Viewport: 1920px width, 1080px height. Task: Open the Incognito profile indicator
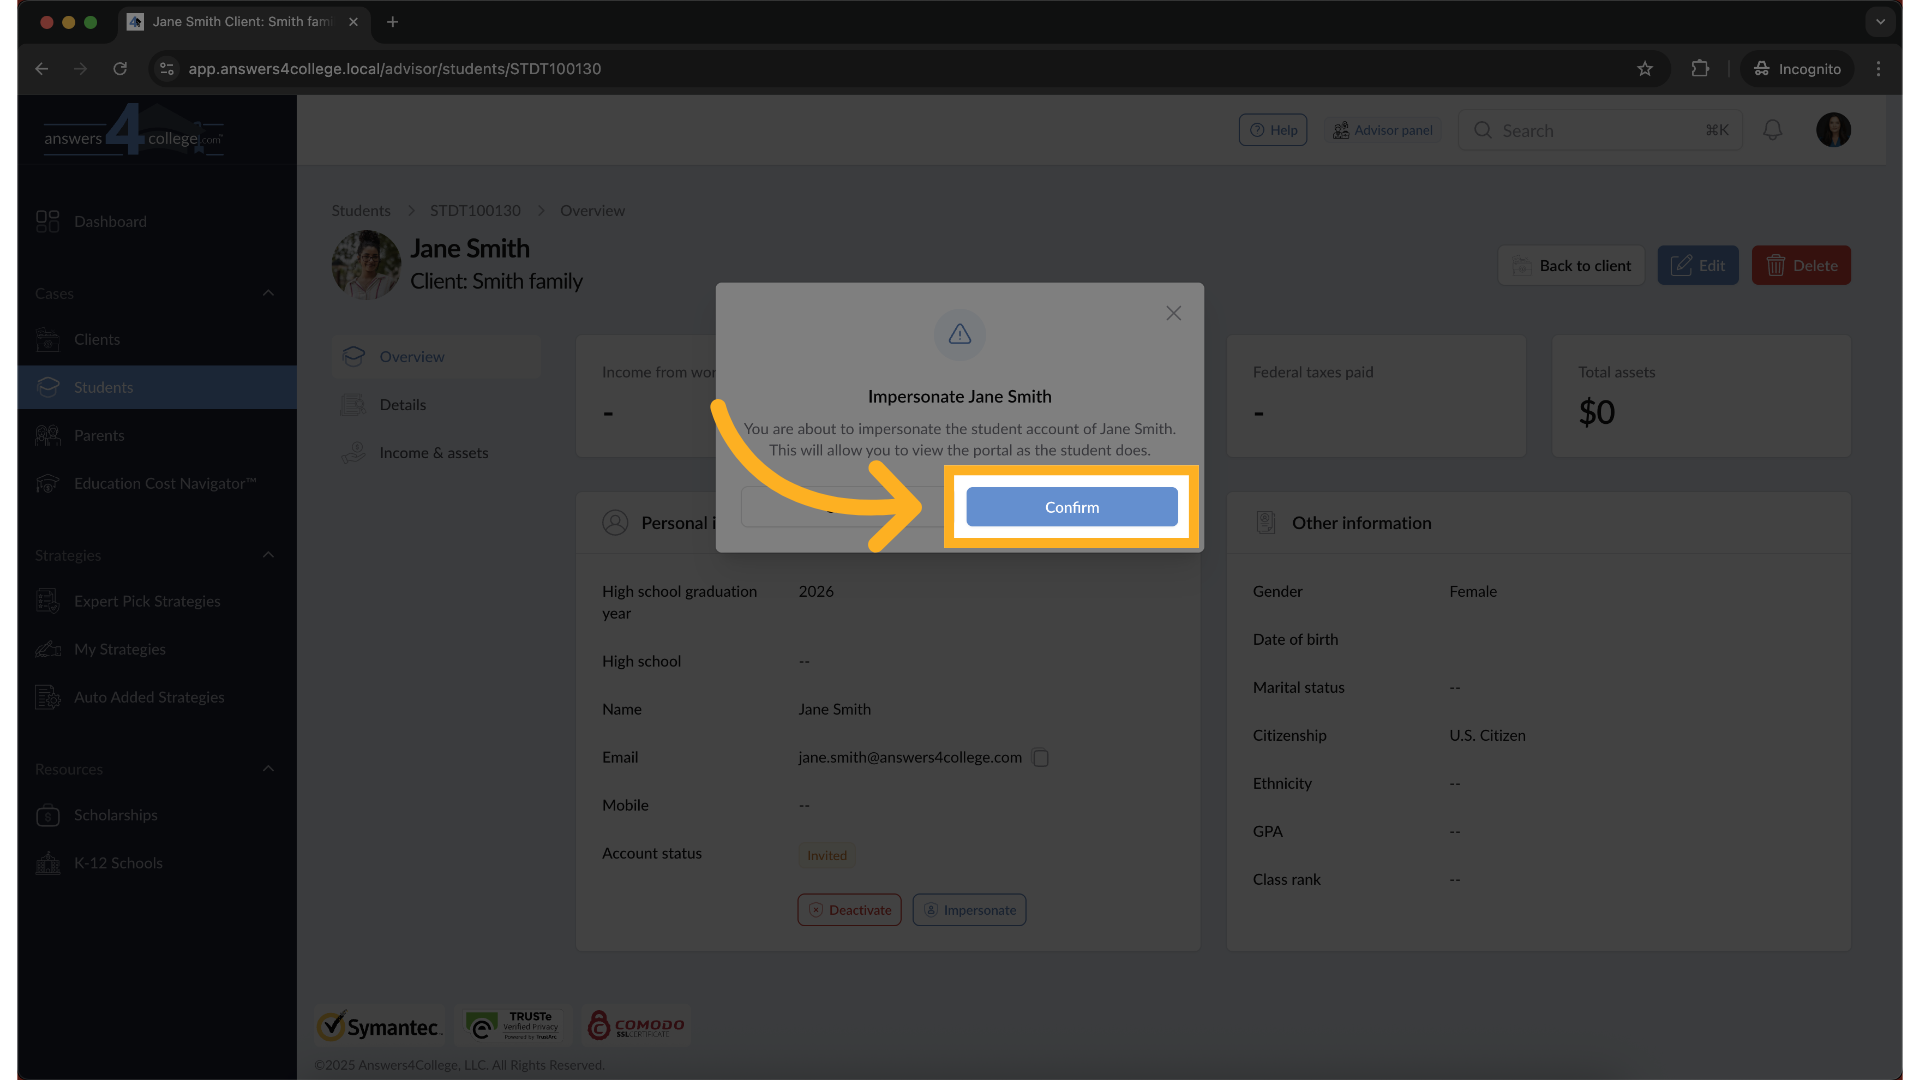pos(1797,68)
